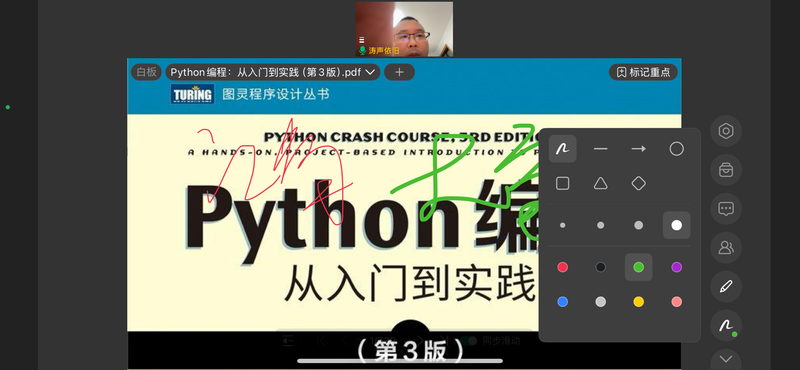This screenshot has width=800, height=370.
Task: Open the chat message bubble icon
Action: 726,209
